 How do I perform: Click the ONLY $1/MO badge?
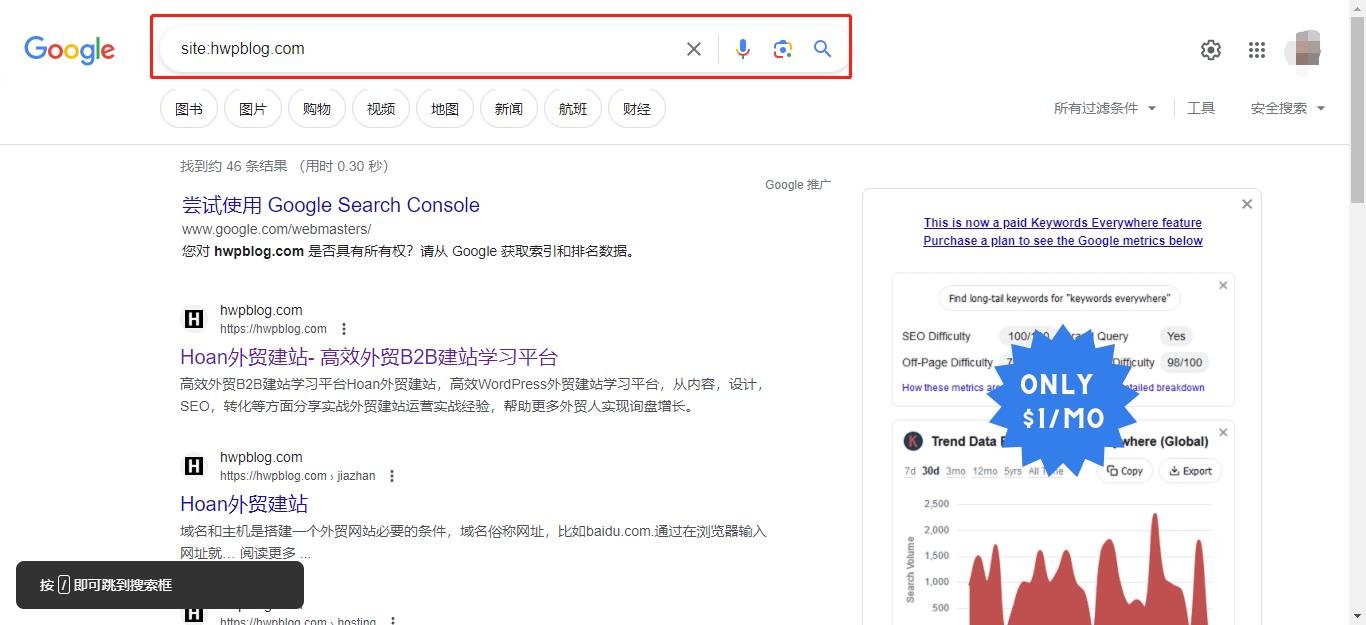1063,401
